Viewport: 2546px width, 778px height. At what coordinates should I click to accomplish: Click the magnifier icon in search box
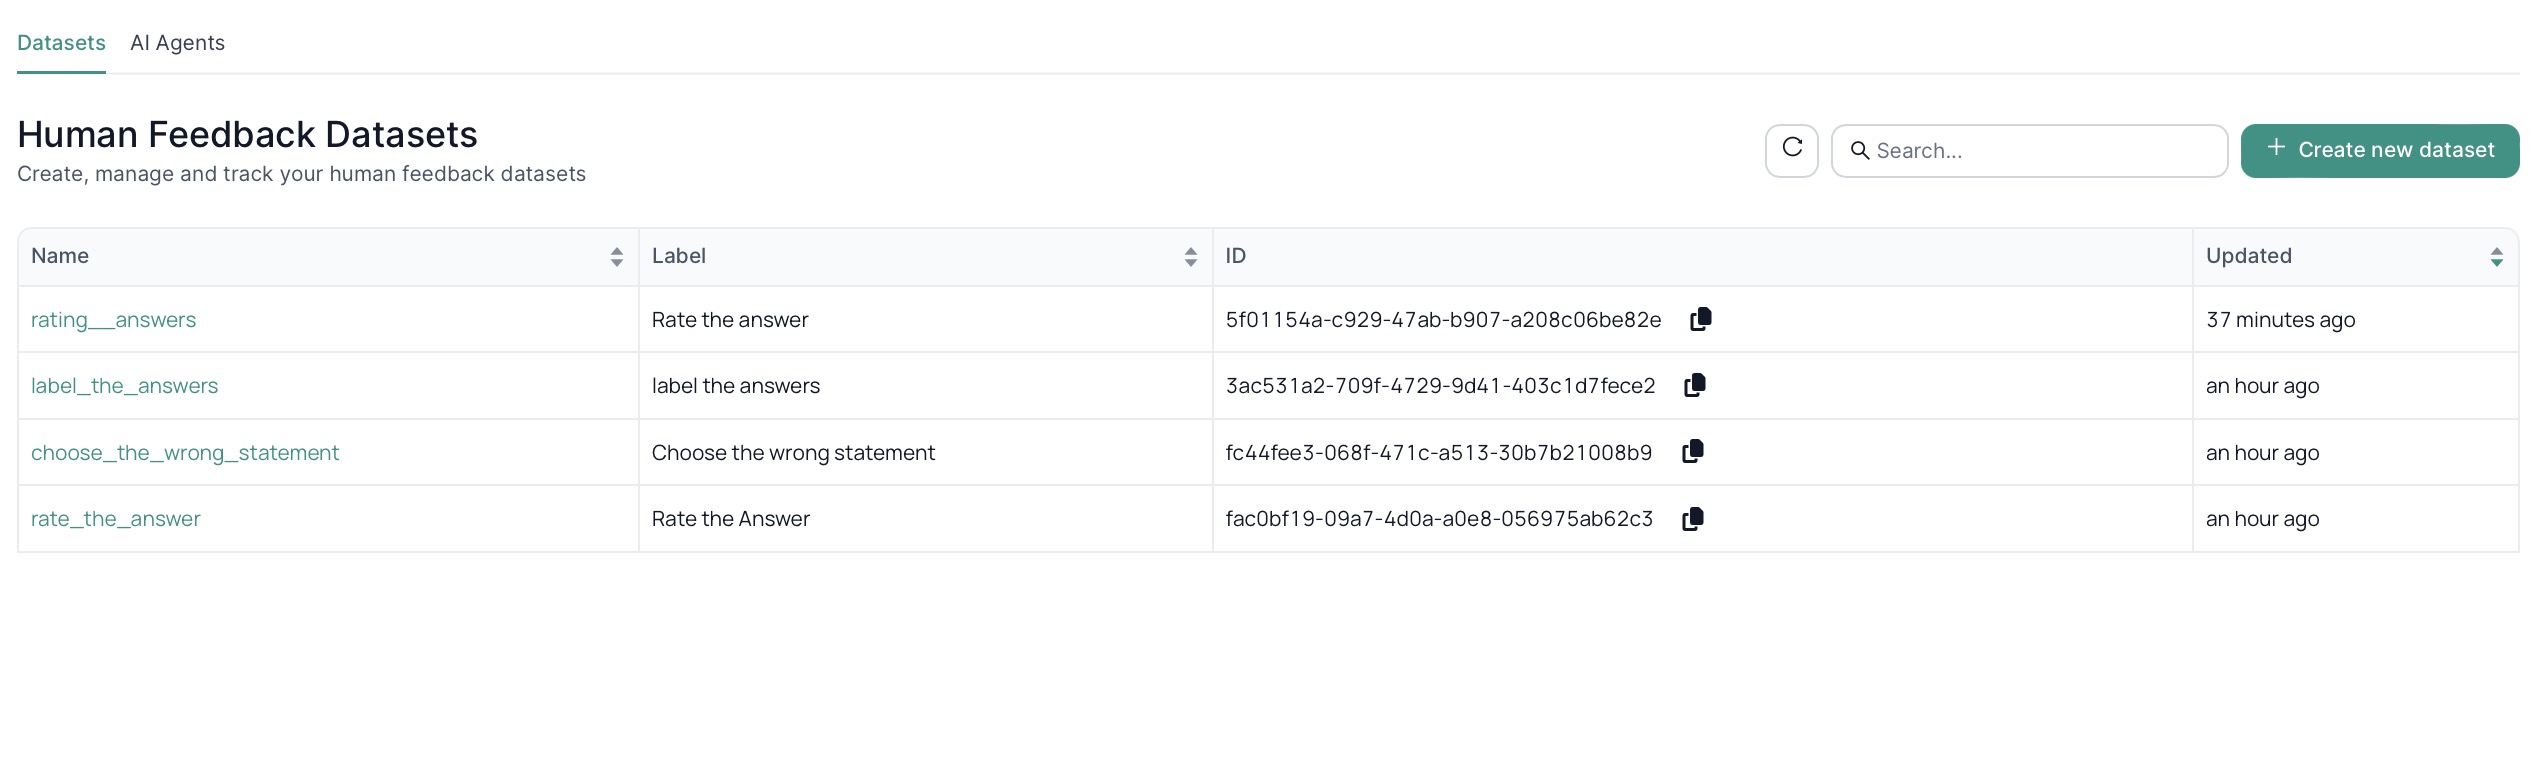click(x=1859, y=151)
